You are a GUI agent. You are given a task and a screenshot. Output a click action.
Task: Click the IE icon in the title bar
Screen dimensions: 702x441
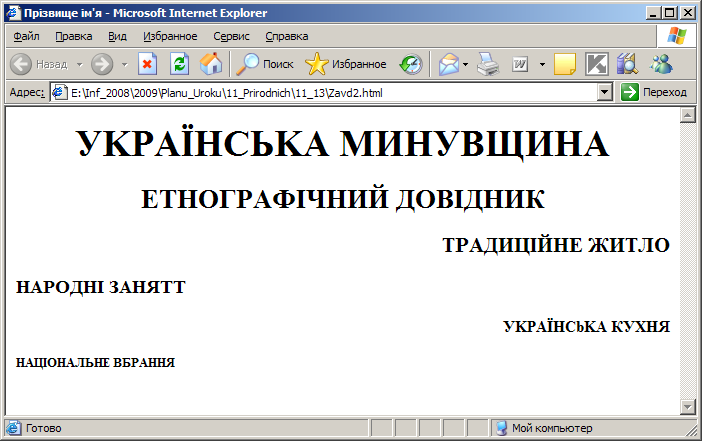pos(13,12)
